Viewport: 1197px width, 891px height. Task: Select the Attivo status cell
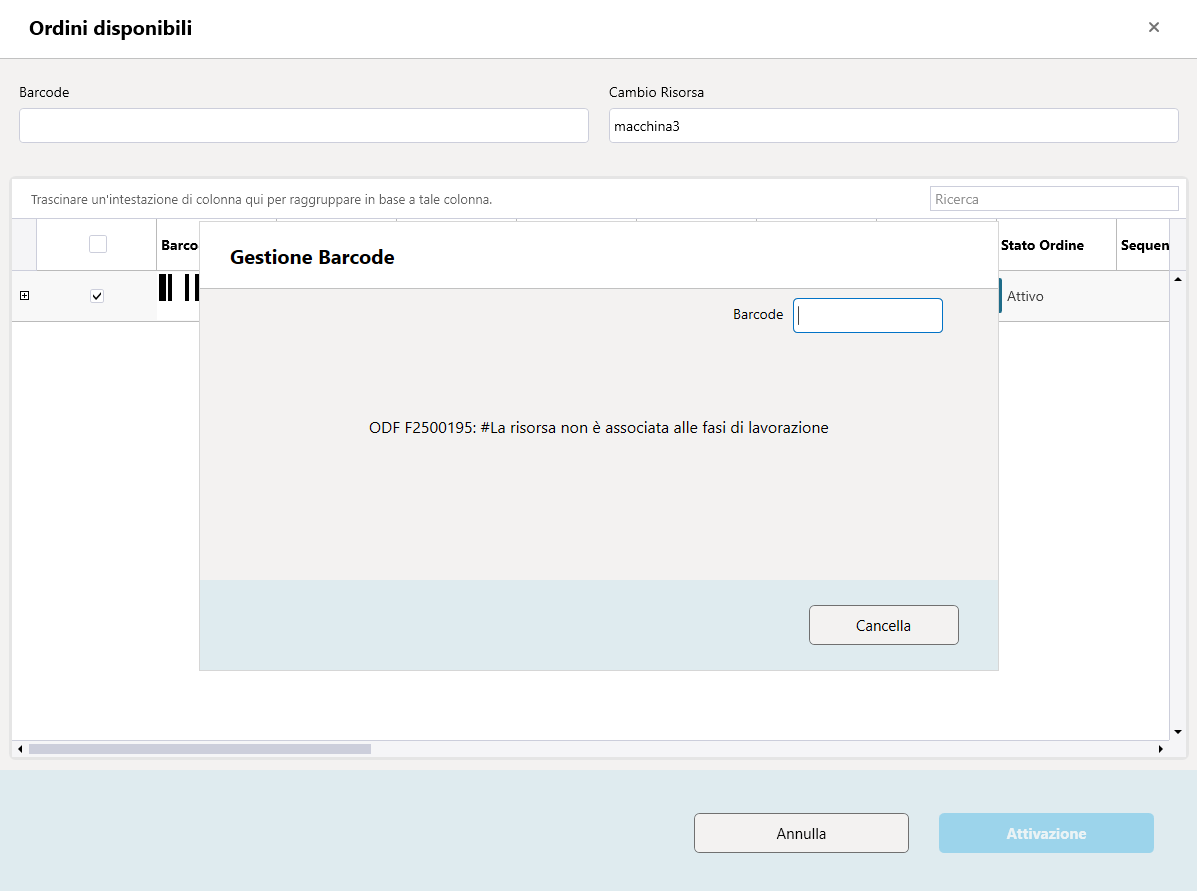[x=1084, y=296]
